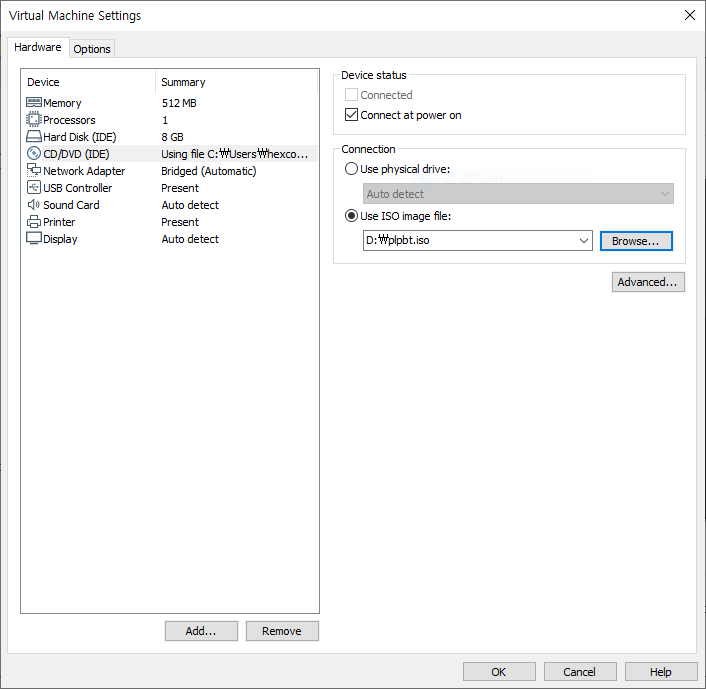Click the Browse... button

point(636,241)
